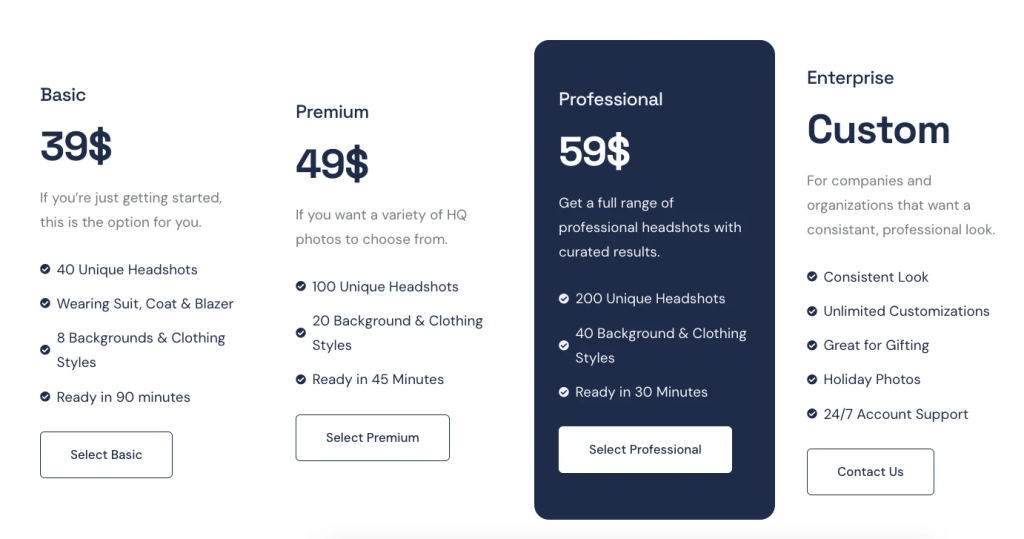The image size is (1024, 539).
Task: Click the Select Basic button
Action: [106, 455]
